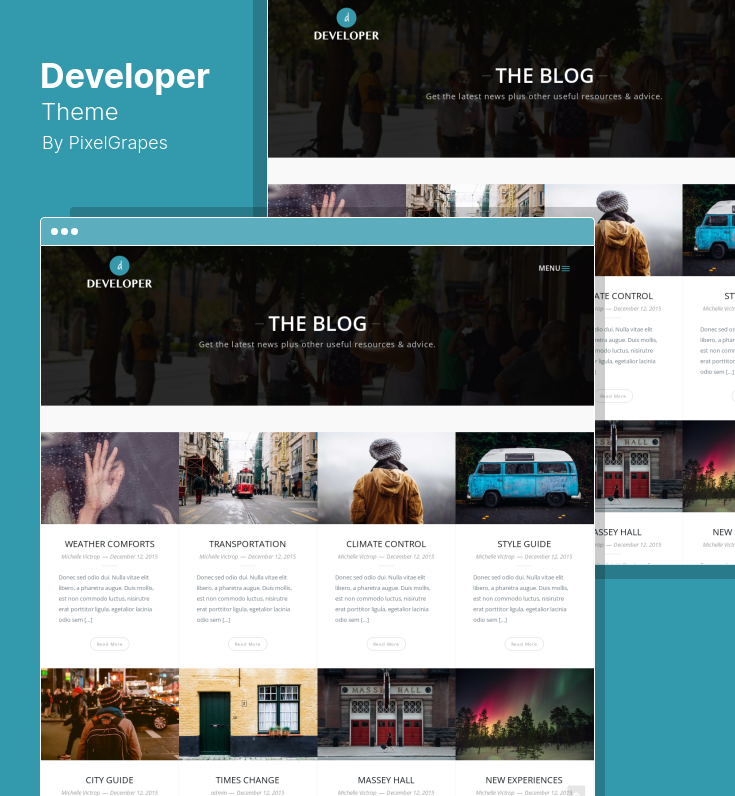Click the Weather Comforts excerpt text
735x796 pixels.
107,599
